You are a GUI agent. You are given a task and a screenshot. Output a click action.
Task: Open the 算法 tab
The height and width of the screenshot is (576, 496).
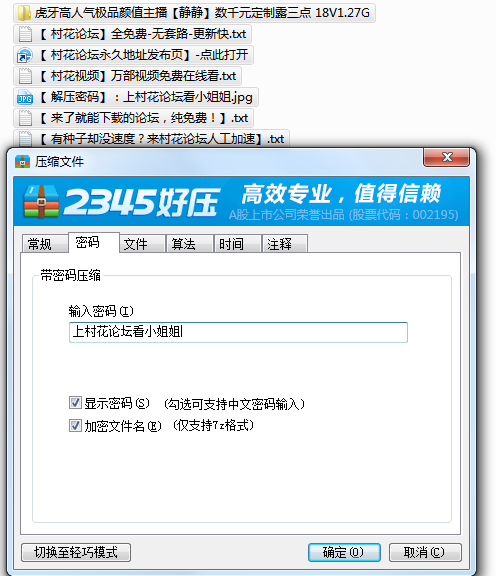(190, 243)
